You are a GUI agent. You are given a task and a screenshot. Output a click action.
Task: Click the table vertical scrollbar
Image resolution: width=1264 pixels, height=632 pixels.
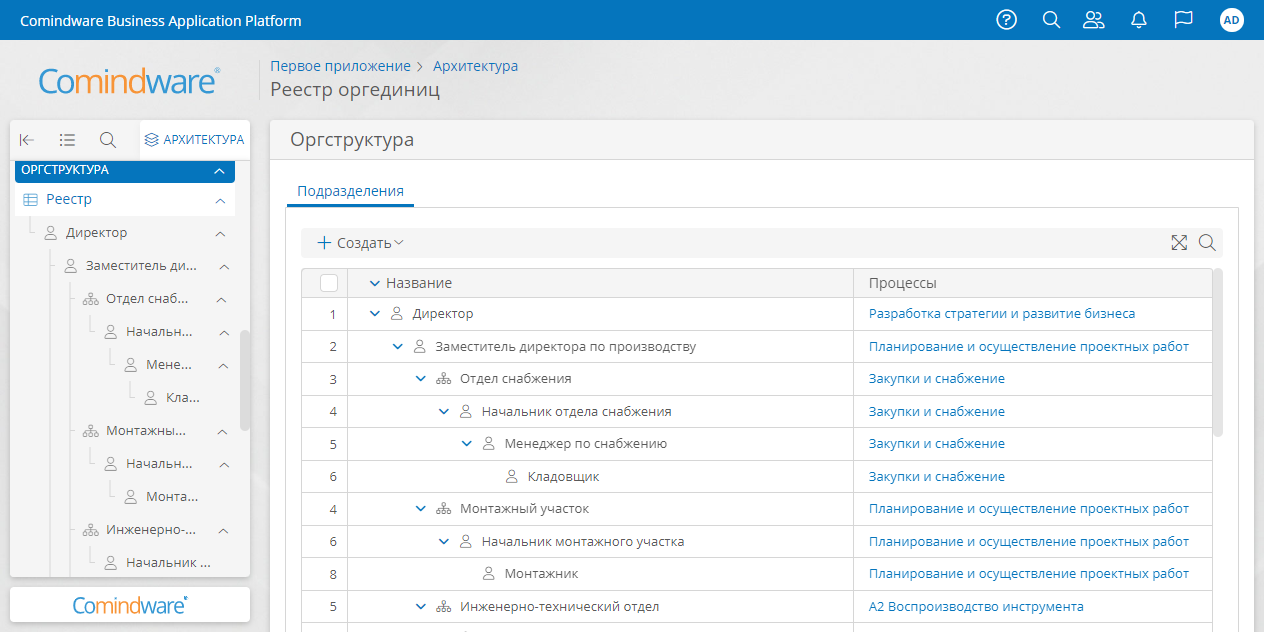tap(1218, 353)
